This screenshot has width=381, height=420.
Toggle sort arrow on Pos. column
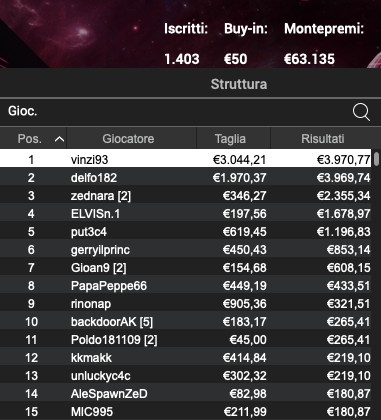[59, 139]
